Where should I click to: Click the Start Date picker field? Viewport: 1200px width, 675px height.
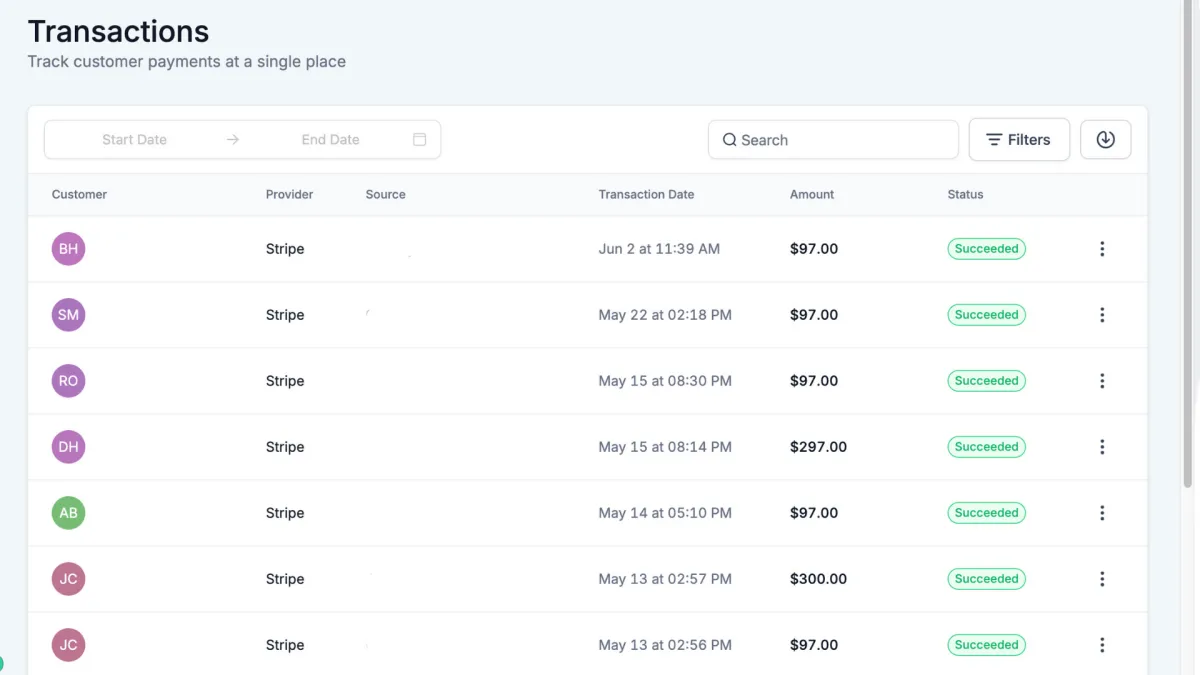pyautogui.click(x=134, y=140)
